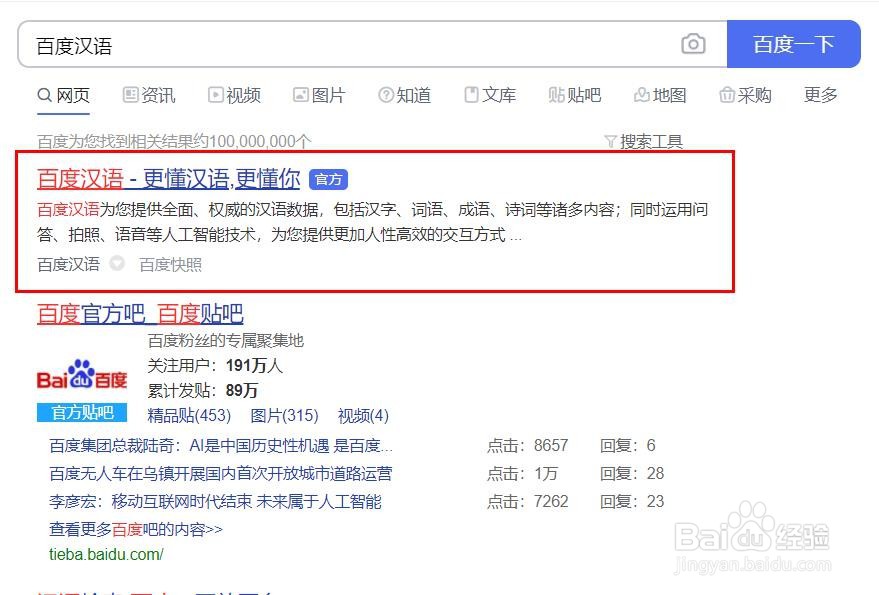Open result 百度汉语 - 更懂汉语,更懂你
This screenshot has height=595, width=879.
point(169,179)
